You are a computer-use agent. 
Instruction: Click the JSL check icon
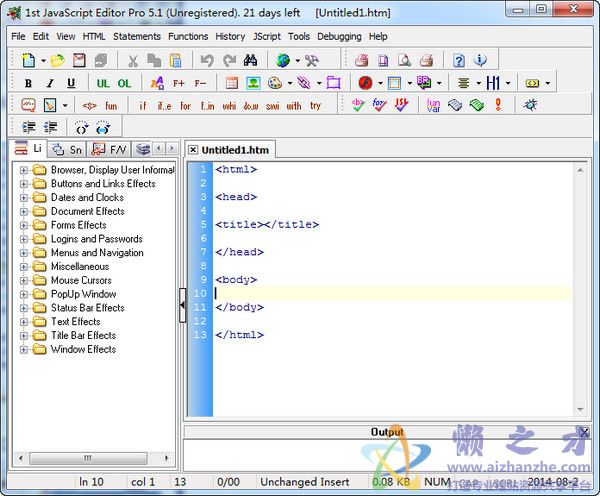pyautogui.click(x=401, y=104)
